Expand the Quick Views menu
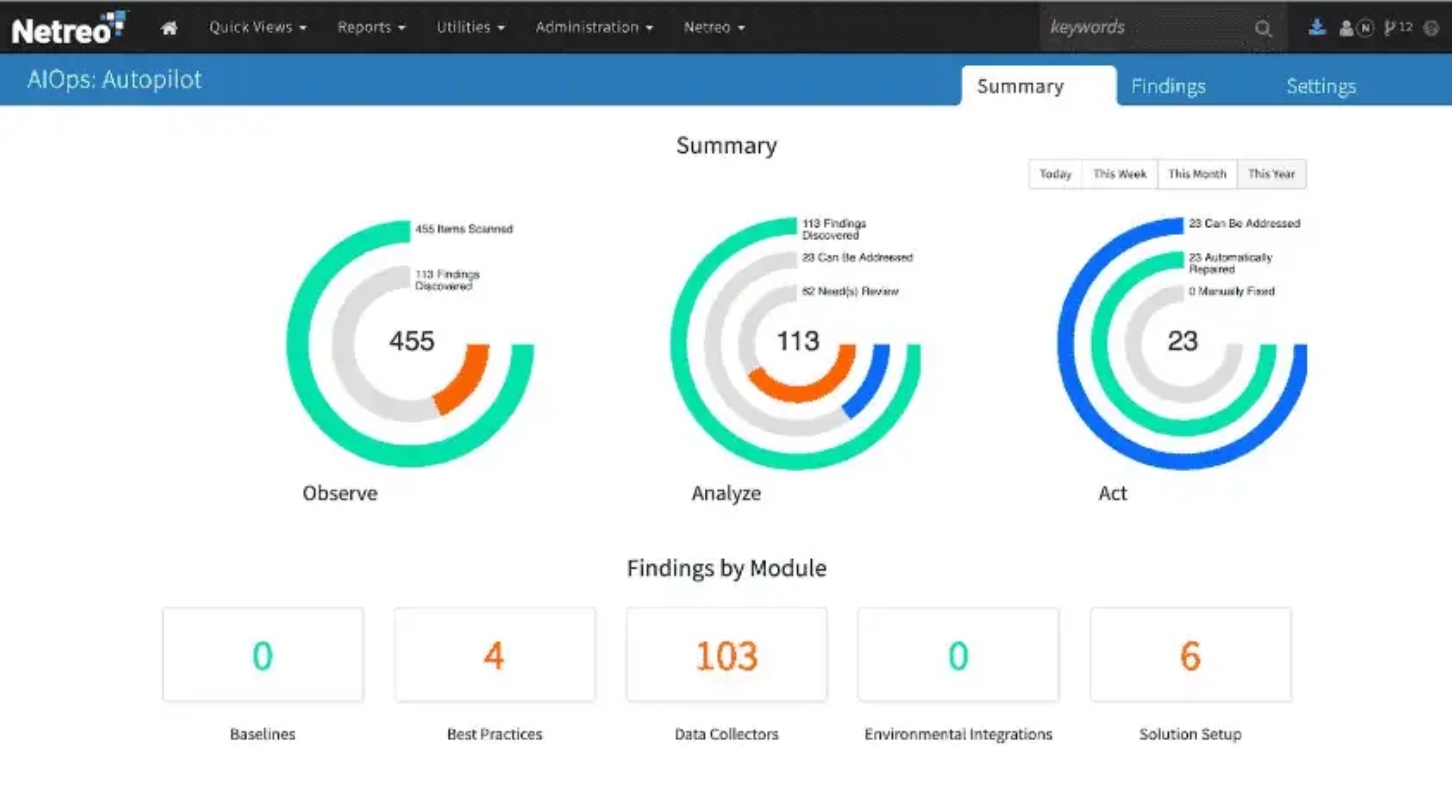 258,28
